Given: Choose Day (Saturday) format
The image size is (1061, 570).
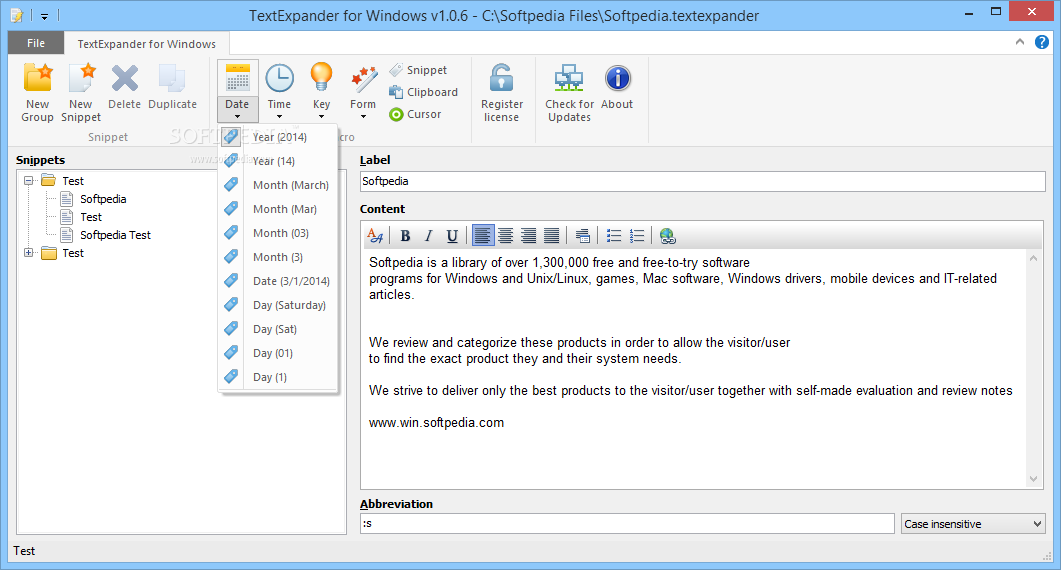Looking at the screenshot, I should (x=277, y=305).
